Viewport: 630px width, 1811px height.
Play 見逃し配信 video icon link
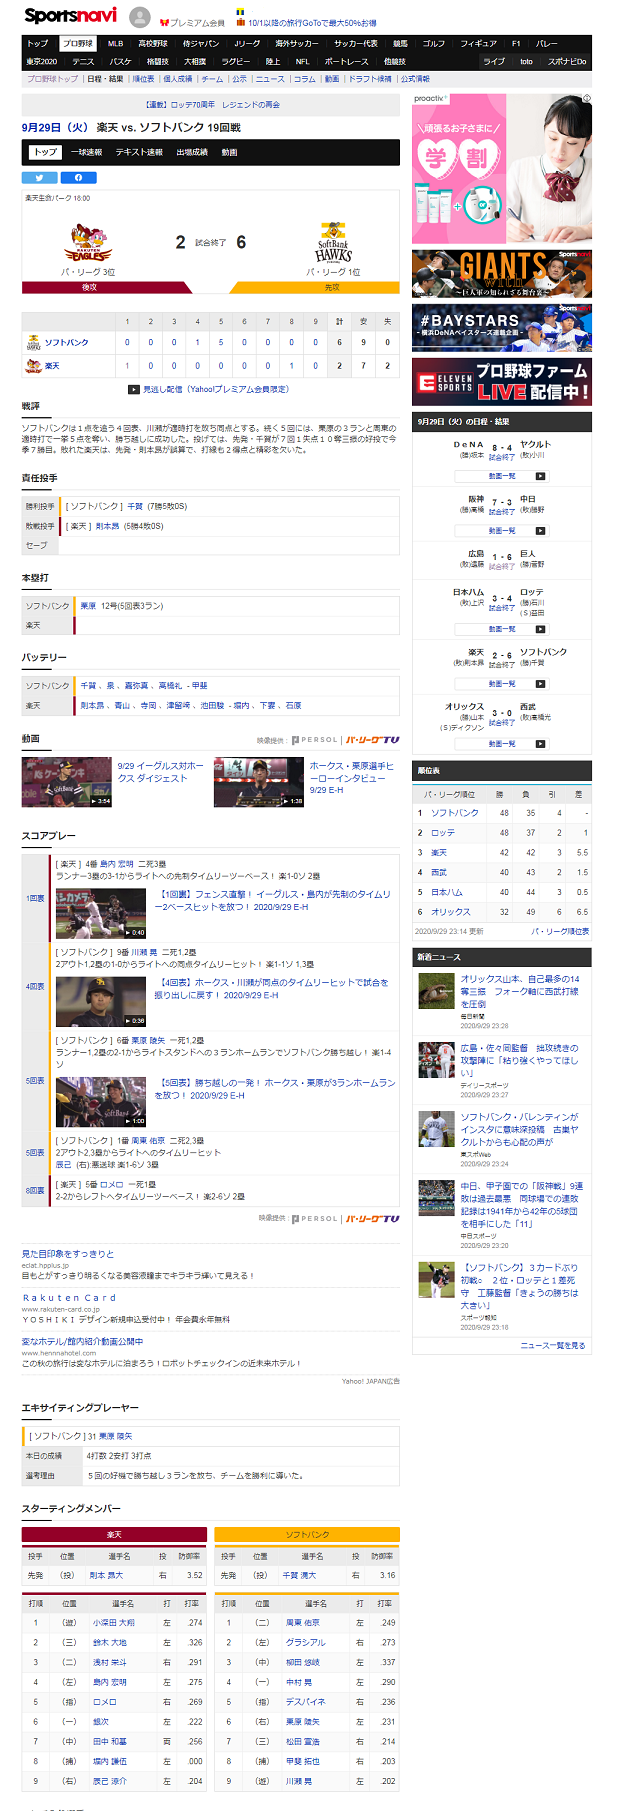134,389
